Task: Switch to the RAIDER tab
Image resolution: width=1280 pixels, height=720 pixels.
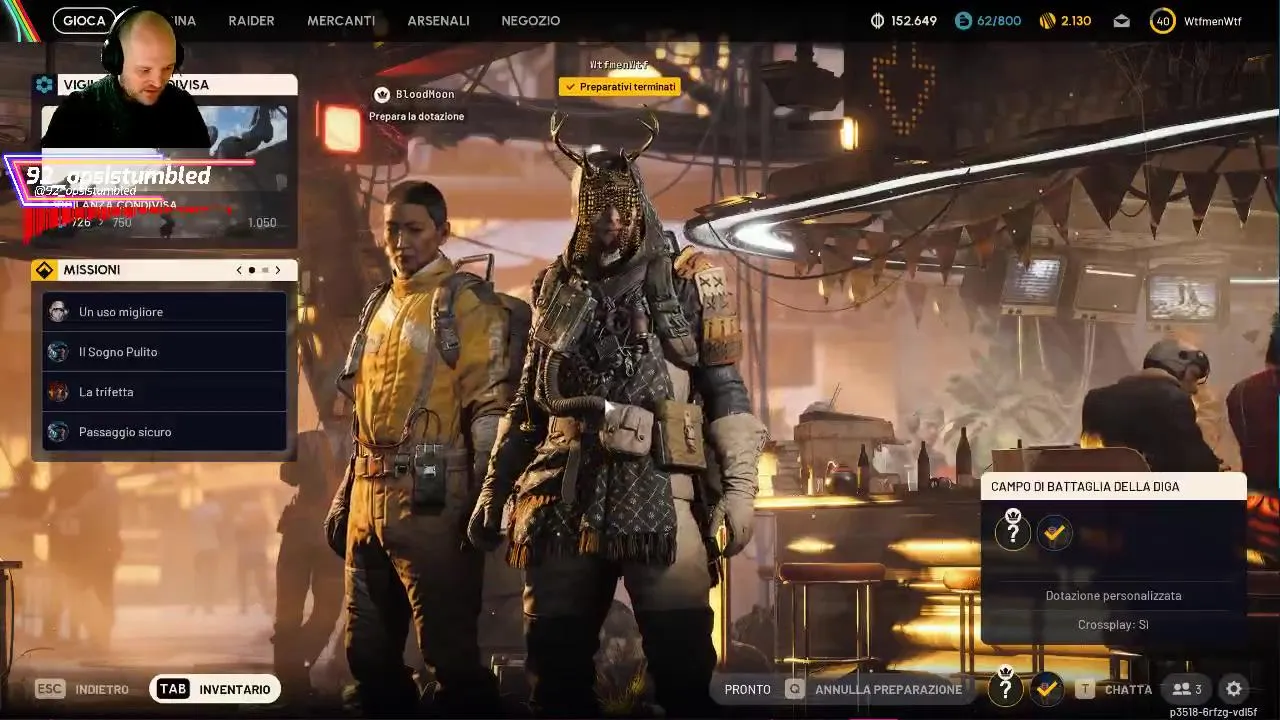Action: (x=251, y=20)
